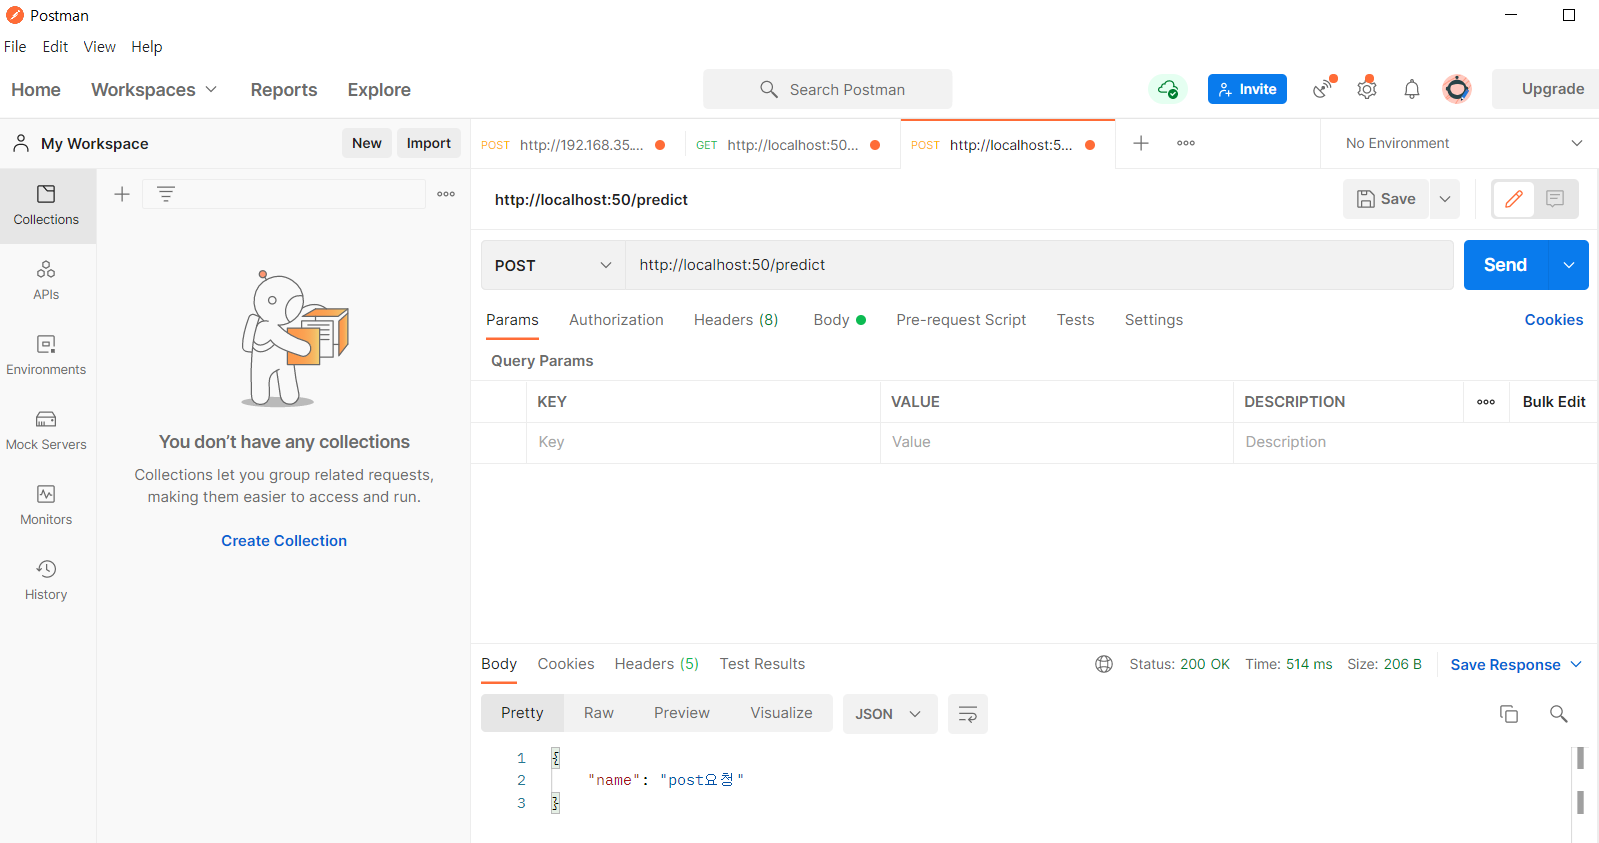Open the Mock Servers sidebar panel
This screenshot has height=843, width=1599.
46,430
